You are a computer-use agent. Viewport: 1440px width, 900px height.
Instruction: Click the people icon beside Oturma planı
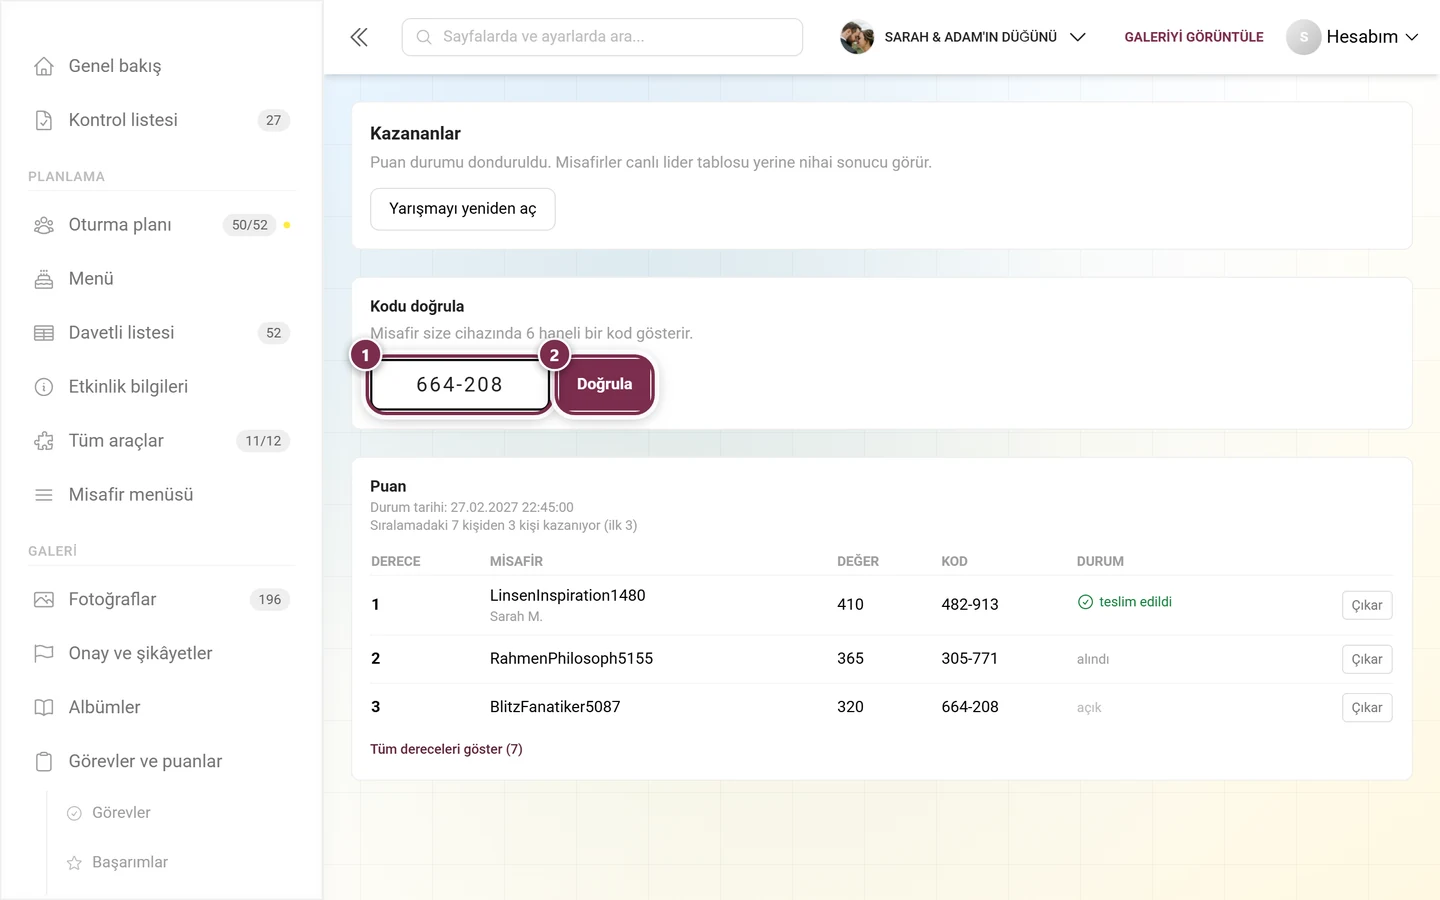[x=44, y=225]
